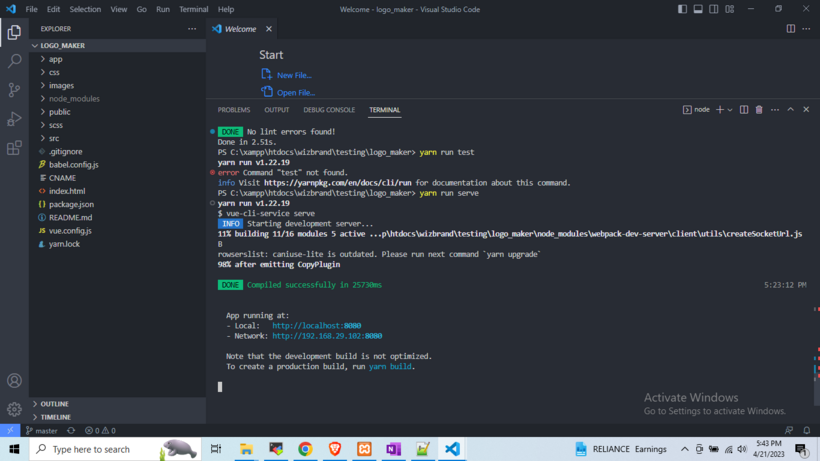Image resolution: width=820 pixels, height=461 pixels.
Task: Open the Extensions view
Action: tap(14, 148)
